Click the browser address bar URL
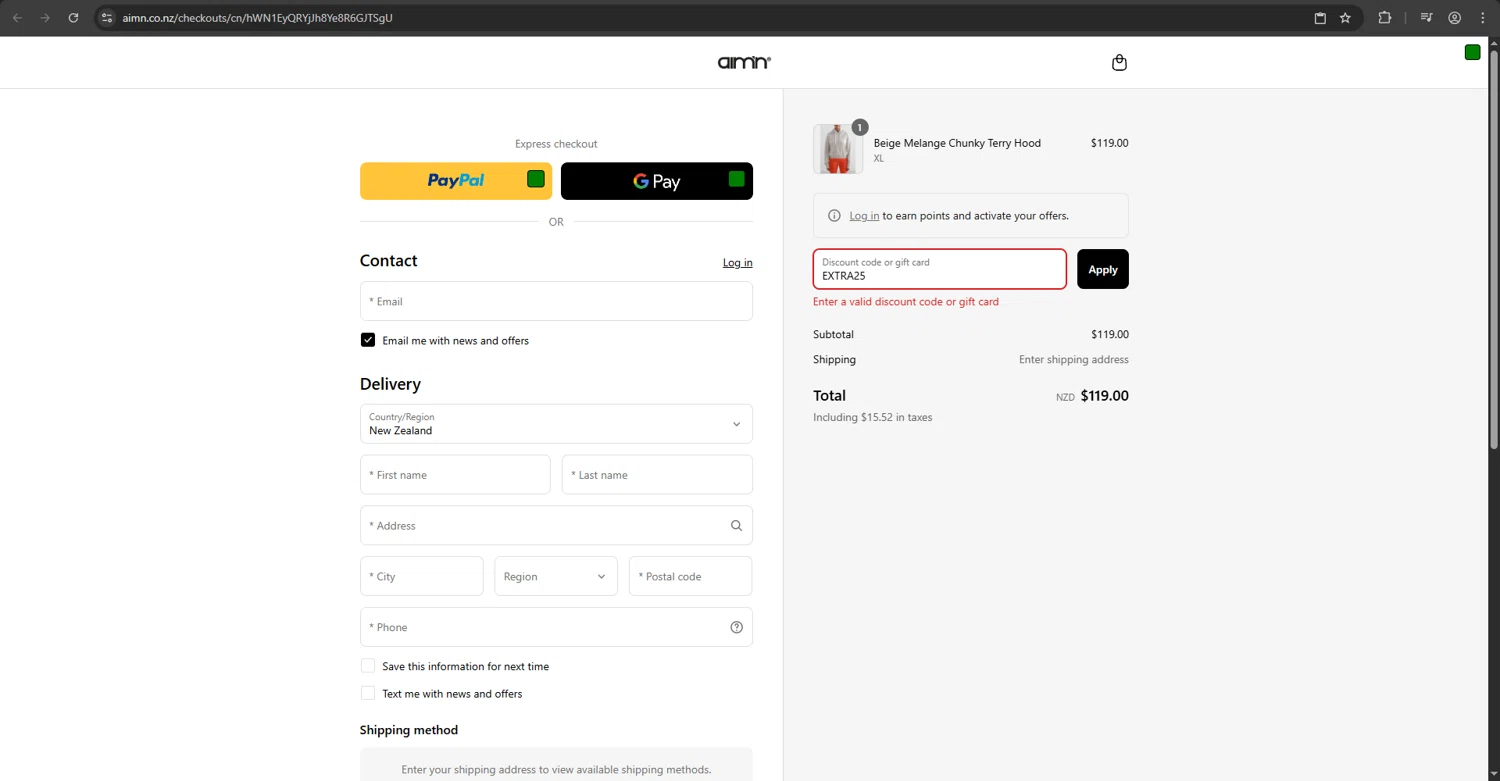This screenshot has width=1500, height=781. (x=258, y=18)
